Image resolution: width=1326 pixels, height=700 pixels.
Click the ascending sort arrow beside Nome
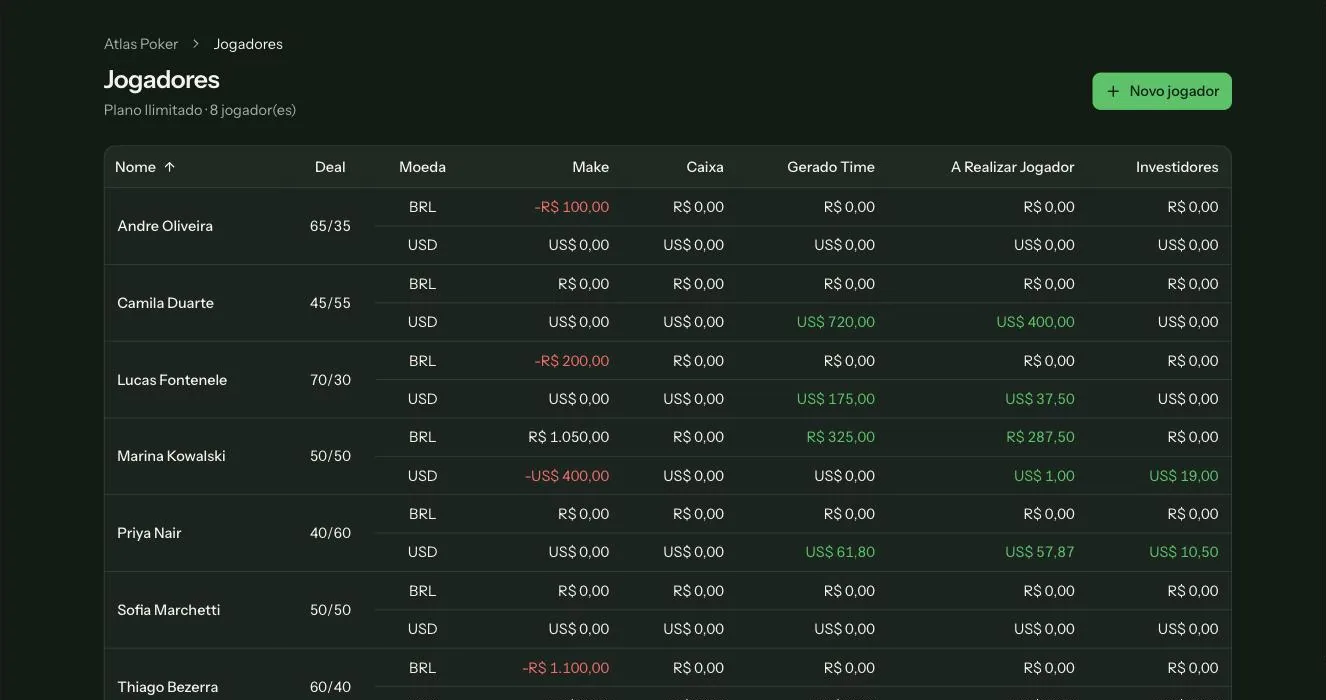(x=169, y=167)
